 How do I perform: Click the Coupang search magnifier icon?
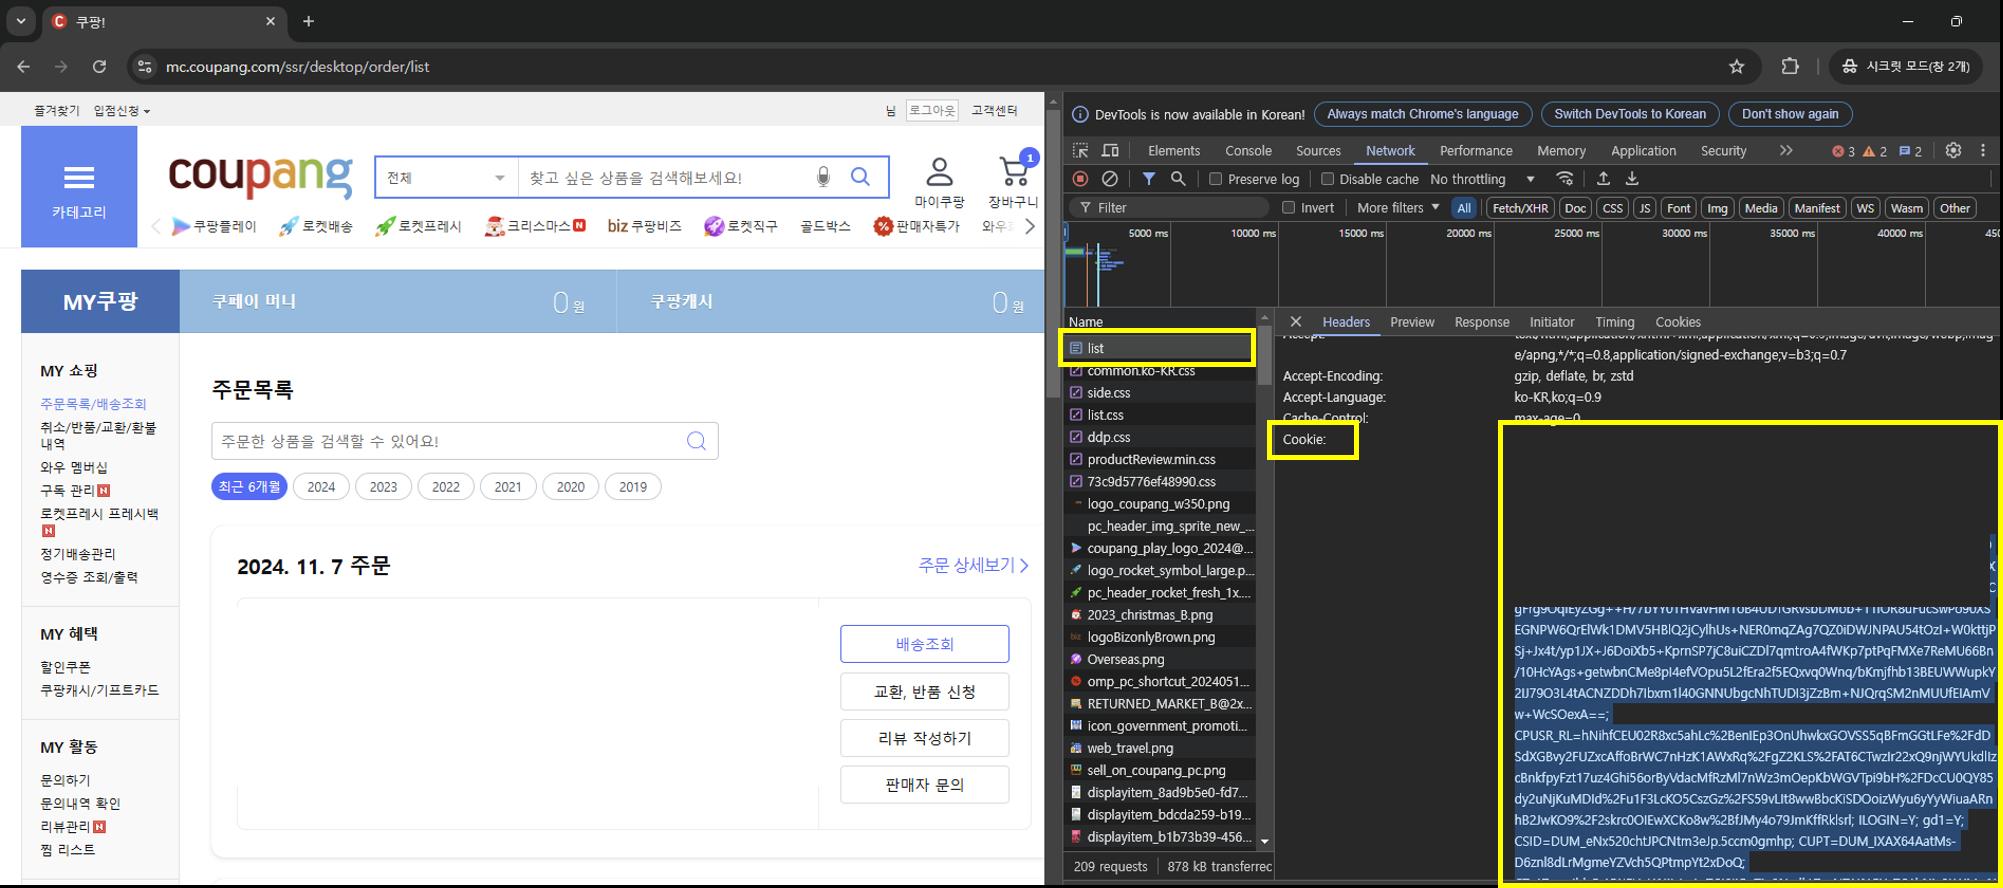tap(860, 177)
